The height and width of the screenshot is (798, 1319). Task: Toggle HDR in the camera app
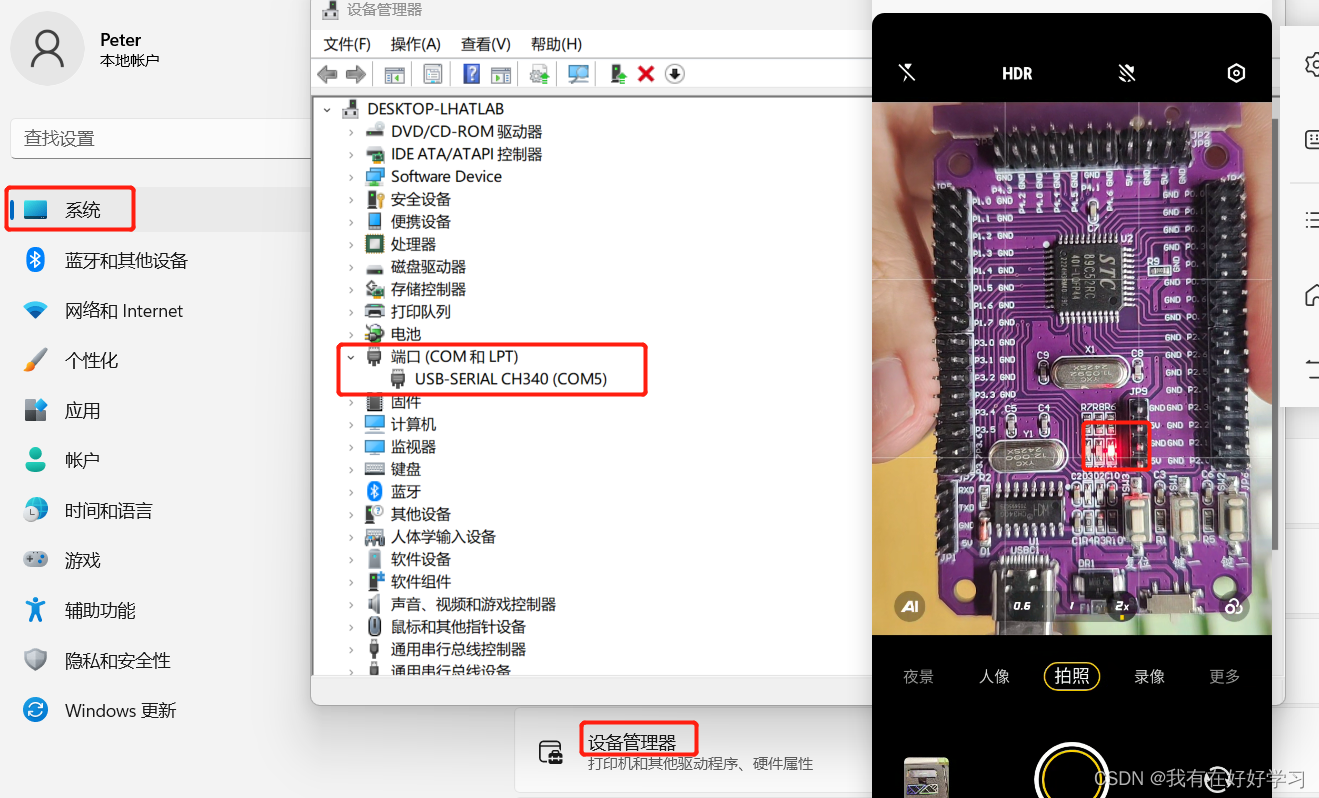click(1017, 73)
